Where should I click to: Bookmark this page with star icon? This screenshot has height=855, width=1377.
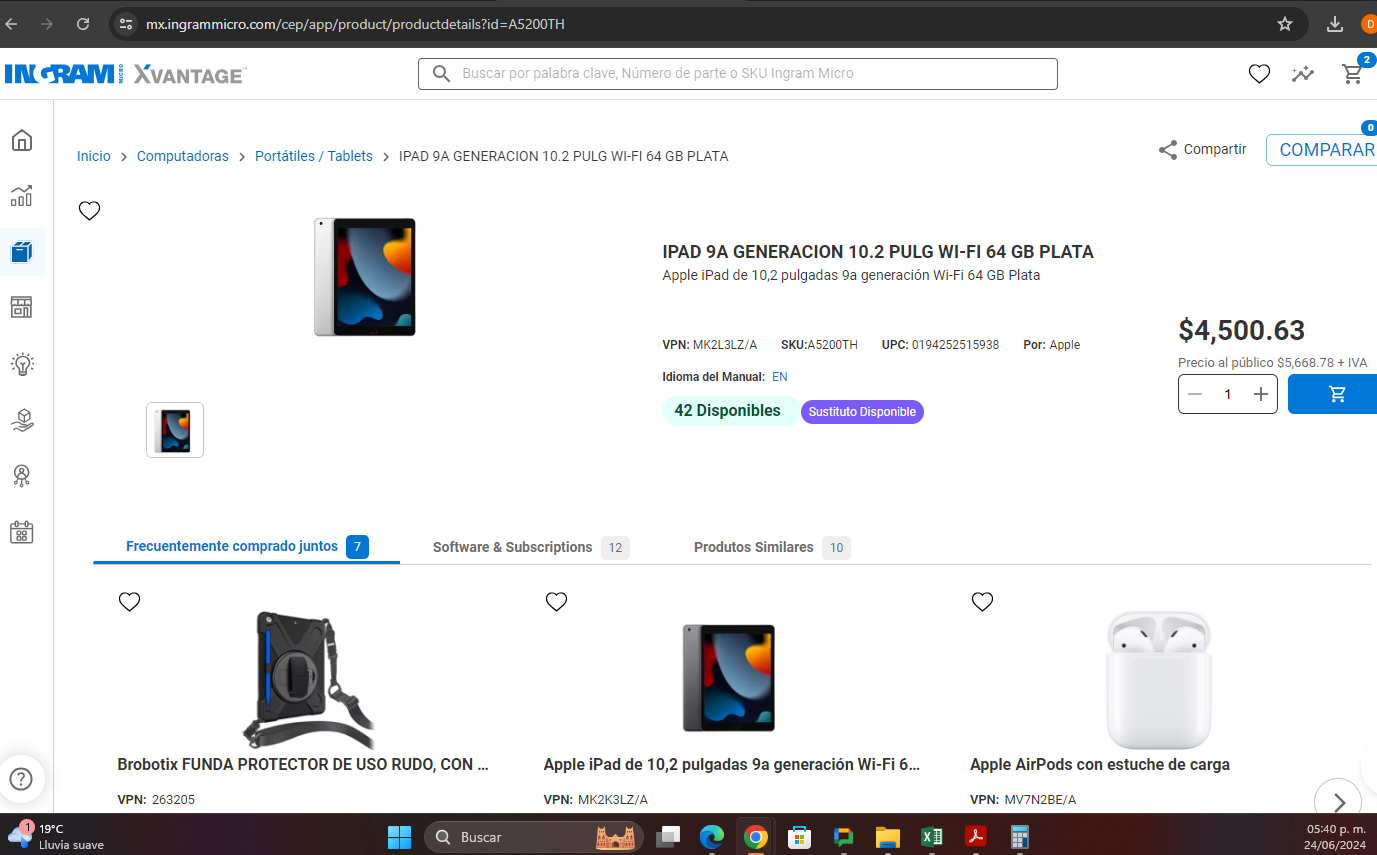1285,24
